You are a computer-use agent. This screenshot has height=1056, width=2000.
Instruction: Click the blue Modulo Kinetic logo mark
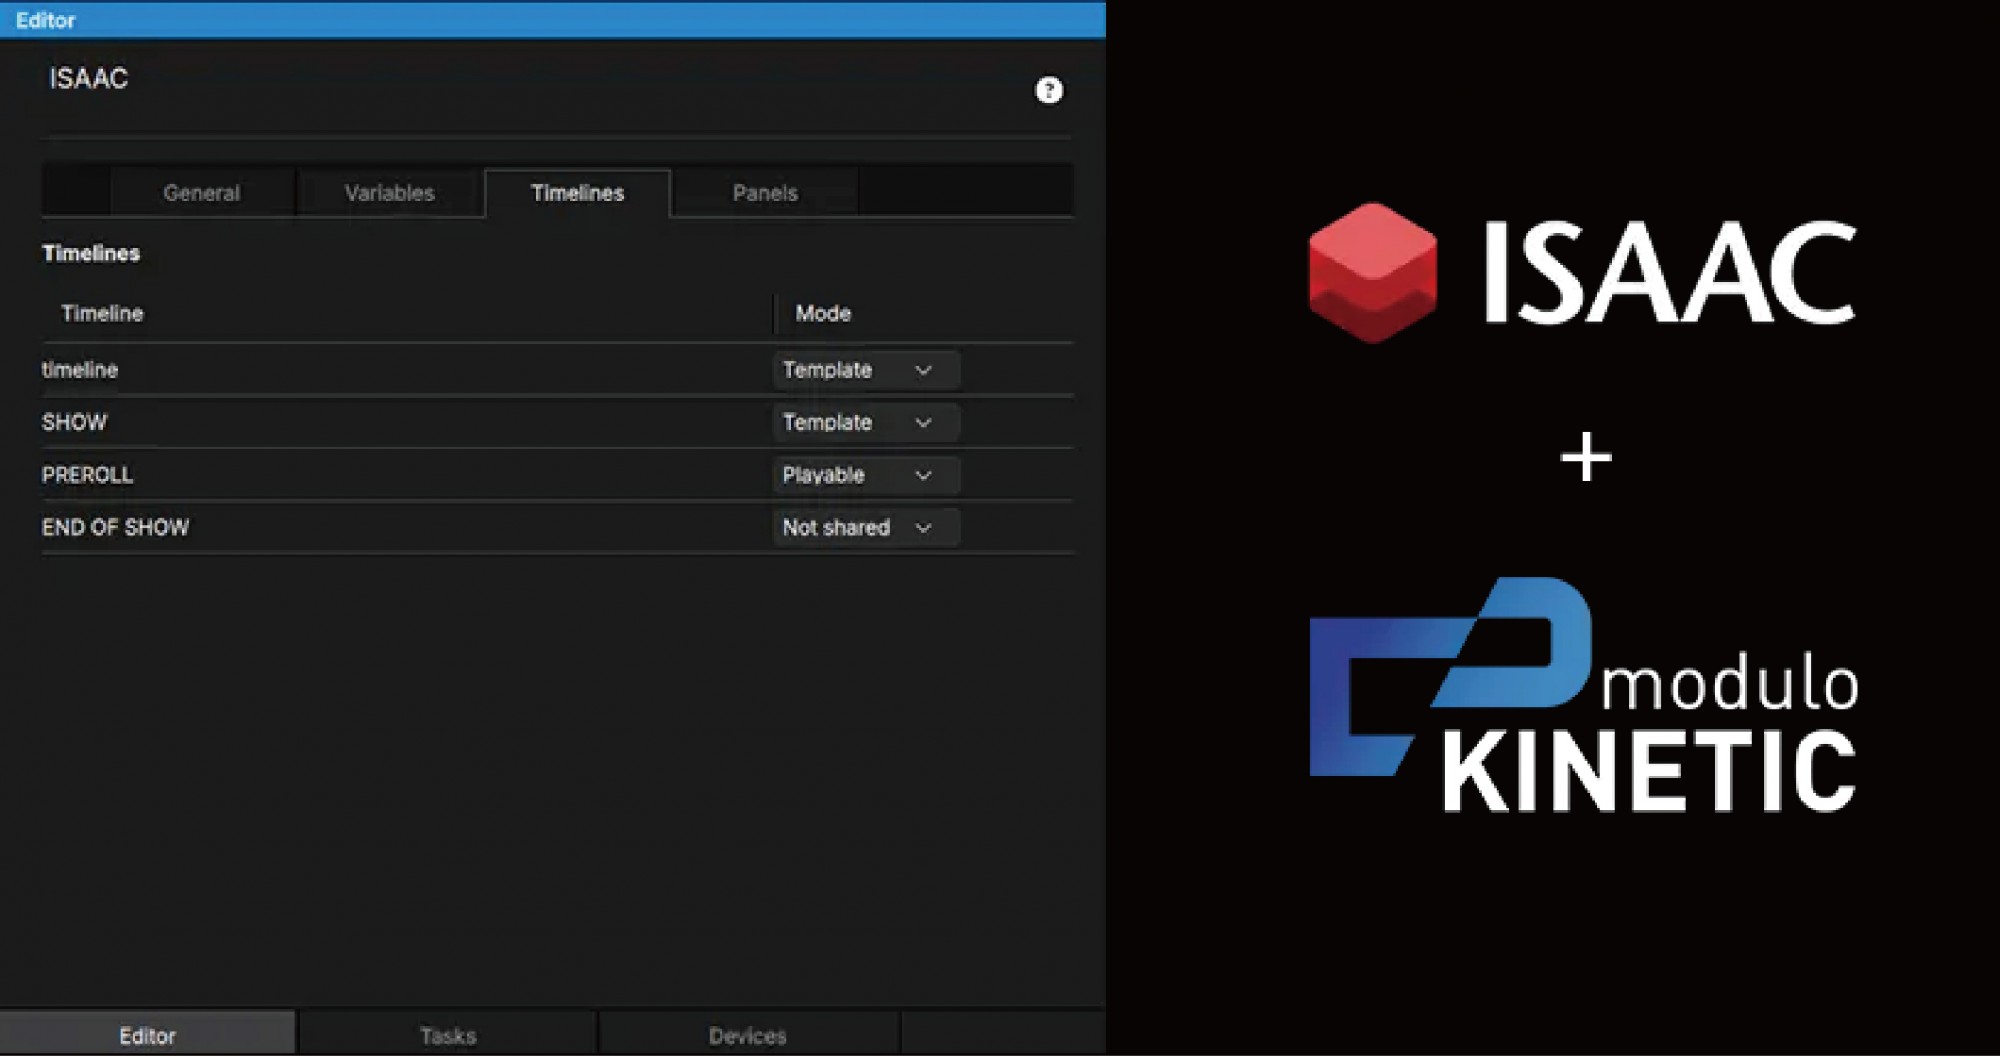pos(1450,676)
